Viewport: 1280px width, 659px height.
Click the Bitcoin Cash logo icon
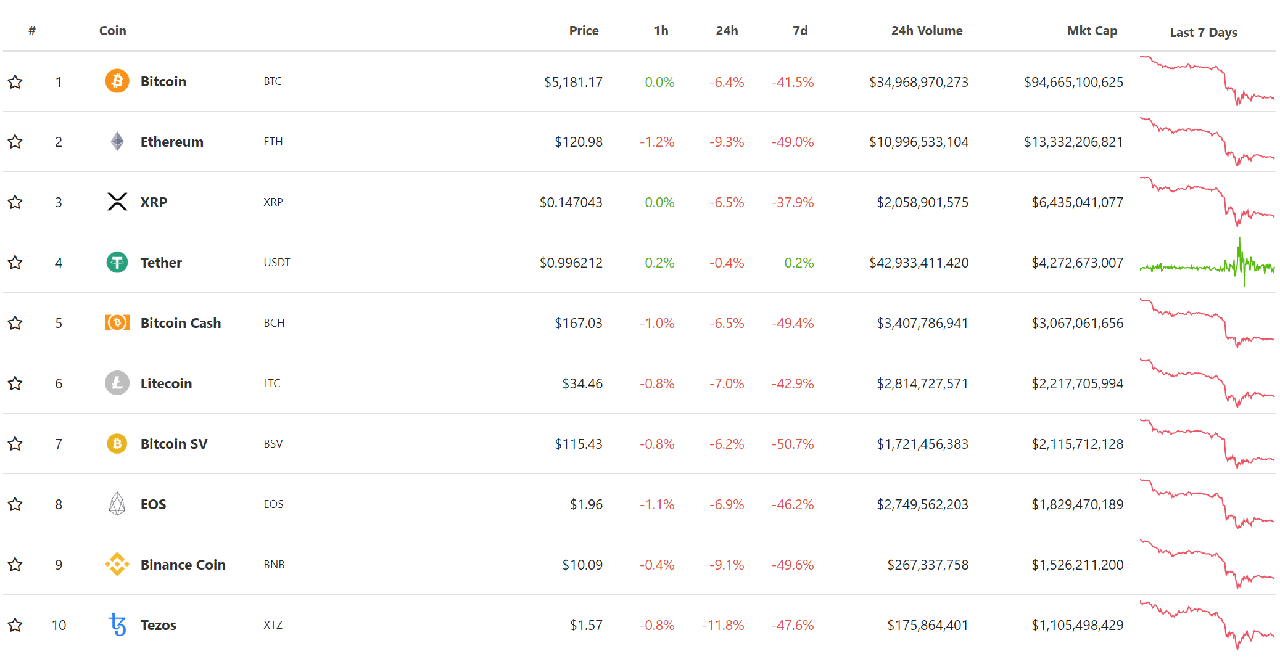coord(117,323)
